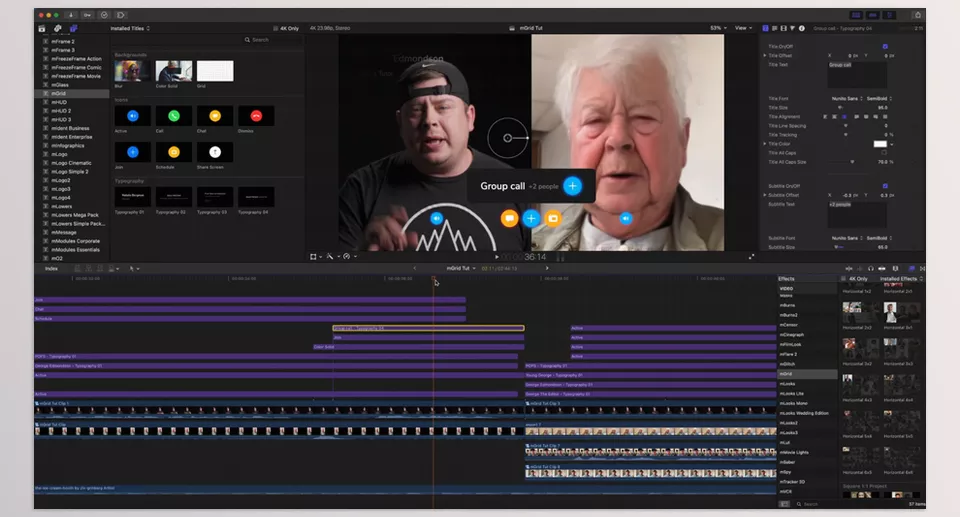Click Retime speedometer icon below viewer
The width and height of the screenshot is (960, 517).
click(x=347, y=257)
